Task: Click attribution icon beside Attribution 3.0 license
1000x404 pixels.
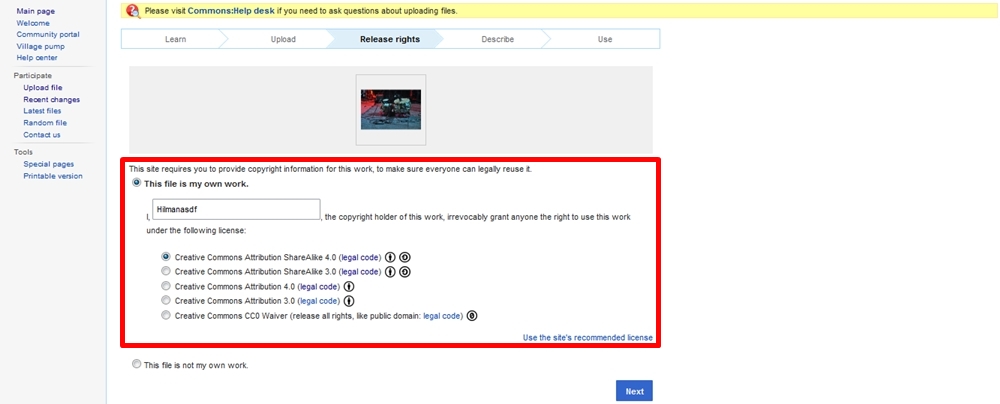Action: pyautogui.click(x=349, y=301)
